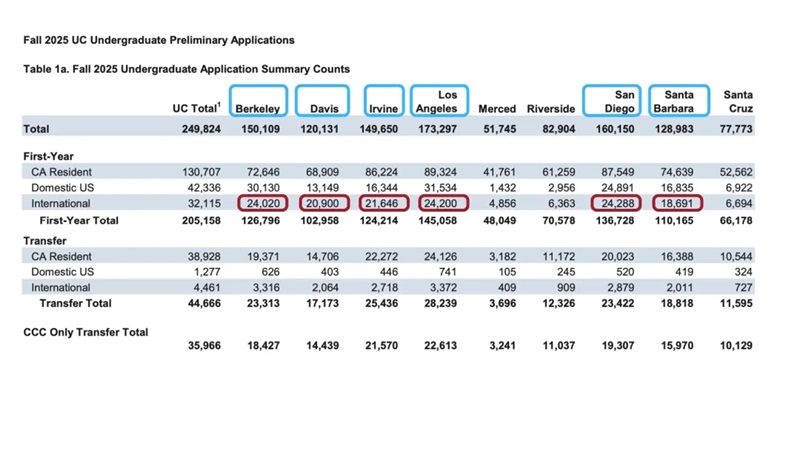Click the Riverside column header
The image size is (800, 450).
coord(552,108)
